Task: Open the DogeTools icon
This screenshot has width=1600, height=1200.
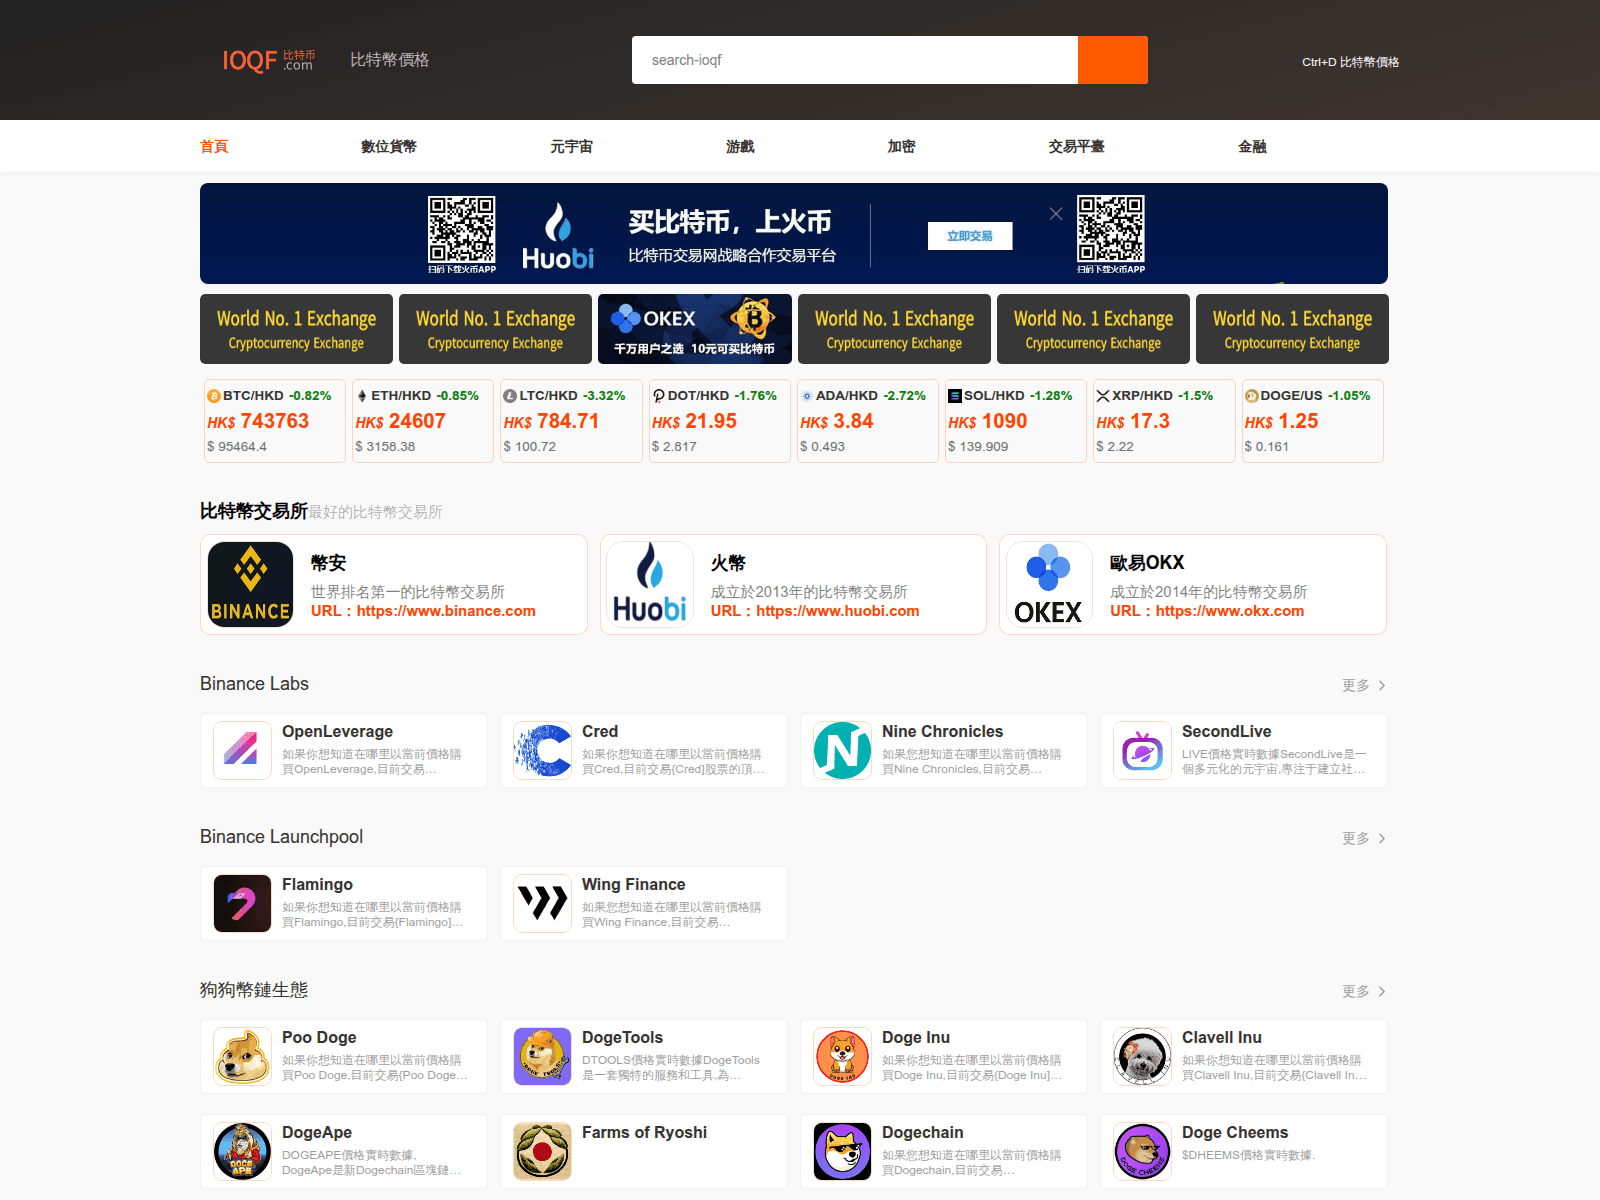Action: point(542,1056)
